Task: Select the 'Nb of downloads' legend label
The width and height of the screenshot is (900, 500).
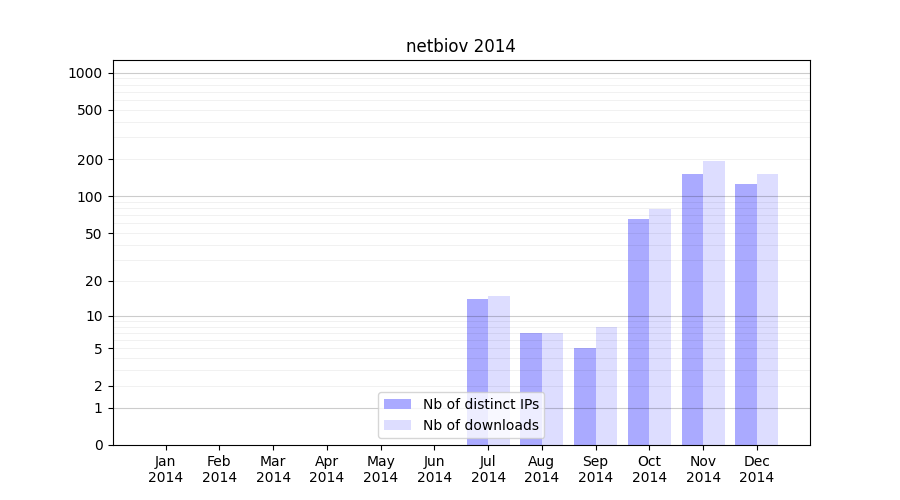Action: [x=480, y=425]
